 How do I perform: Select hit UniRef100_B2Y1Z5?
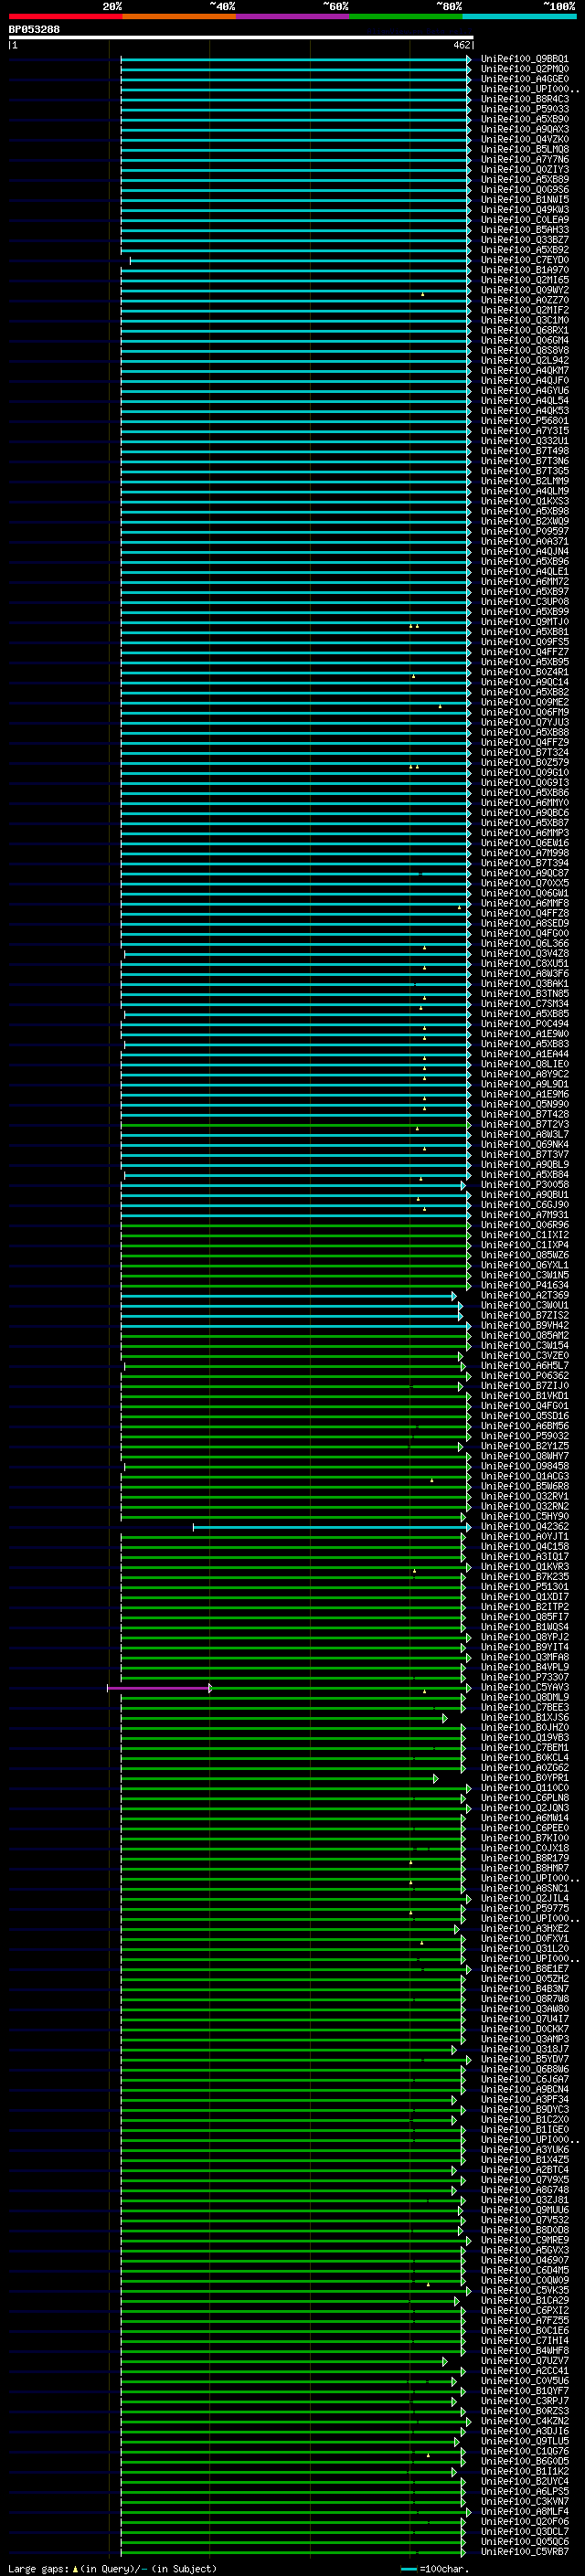[524, 1446]
